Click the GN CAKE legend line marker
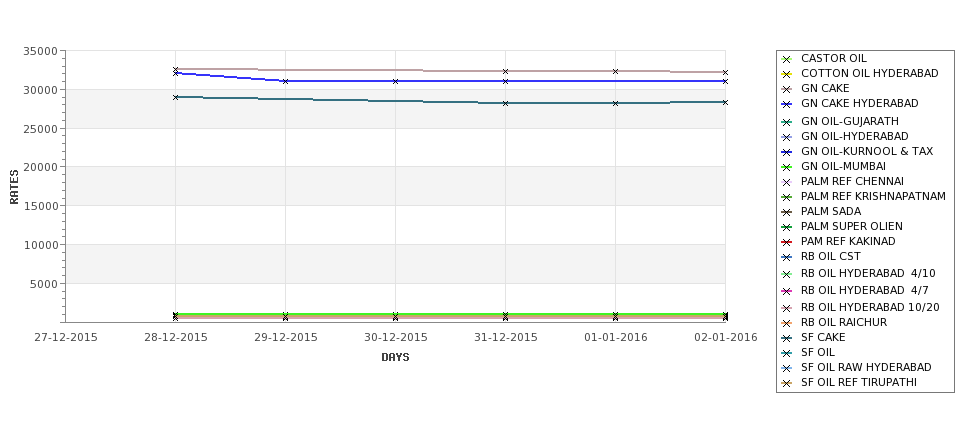This screenshot has height=429, width=975. click(787, 89)
